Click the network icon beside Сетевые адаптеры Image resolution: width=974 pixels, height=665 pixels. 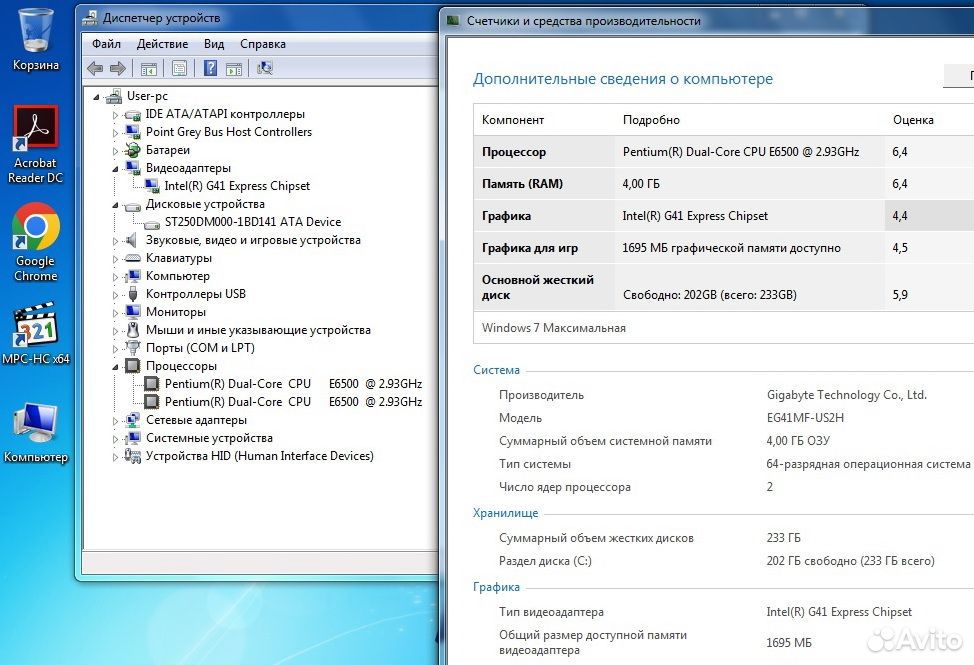coord(132,420)
